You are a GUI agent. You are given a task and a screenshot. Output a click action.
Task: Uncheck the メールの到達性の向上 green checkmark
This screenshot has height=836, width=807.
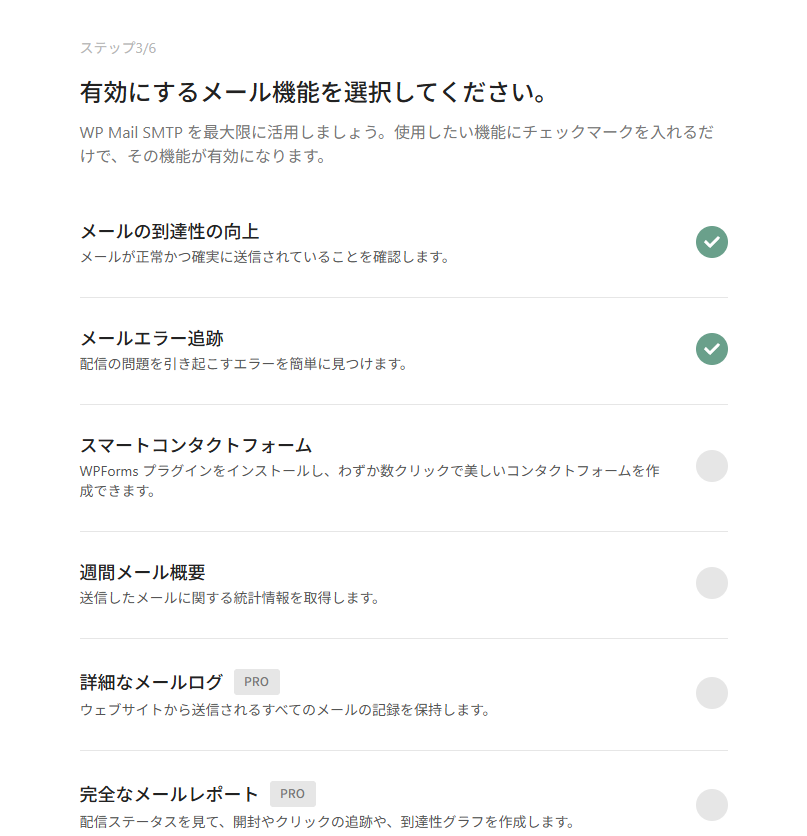coord(712,242)
